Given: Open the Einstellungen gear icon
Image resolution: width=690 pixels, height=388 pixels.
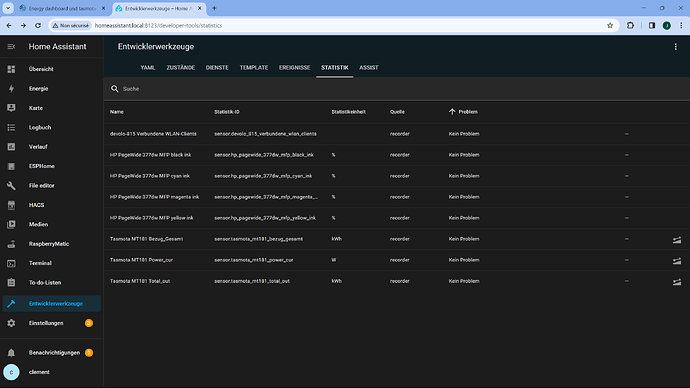Looking at the screenshot, I should 11,323.
